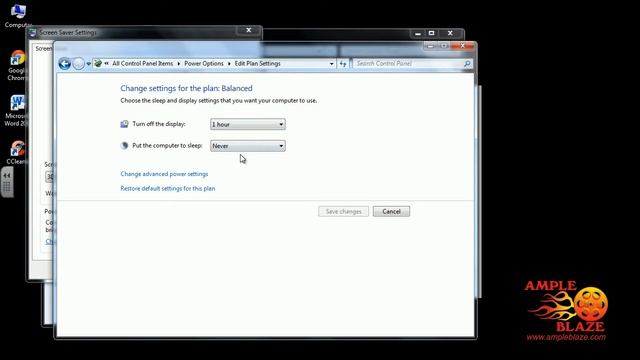The height and width of the screenshot is (360, 640).
Task: Click the breadcrumb overflow chevron in address bar
Action: pos(107,64)
